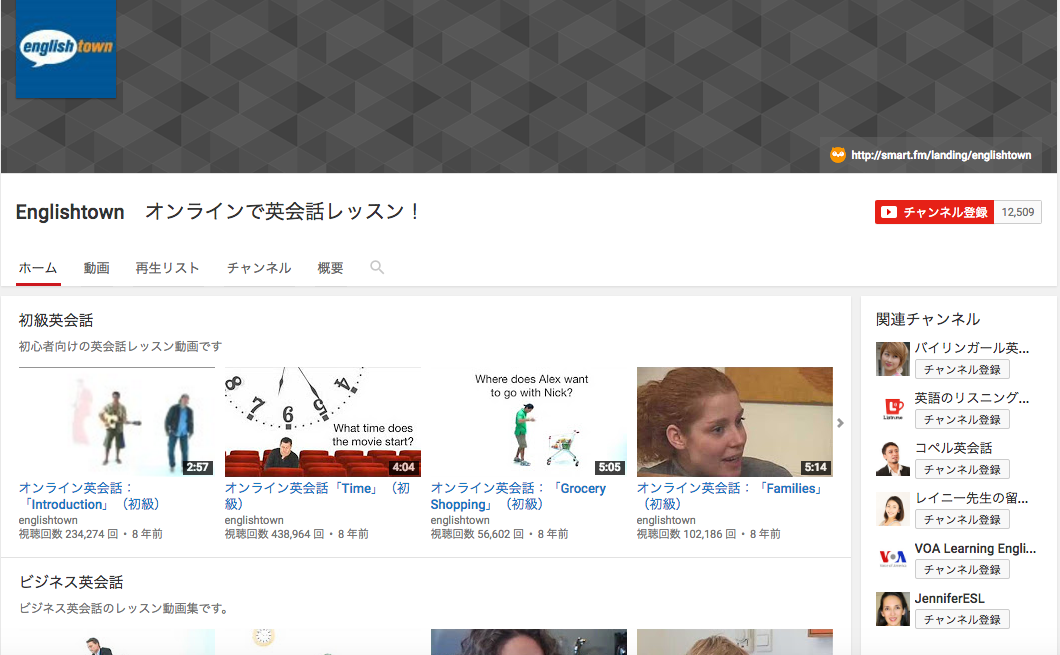Click the smart.fm link icon in banner
1060x655 pixels.
pyautogui.click(x=838, y=155)
